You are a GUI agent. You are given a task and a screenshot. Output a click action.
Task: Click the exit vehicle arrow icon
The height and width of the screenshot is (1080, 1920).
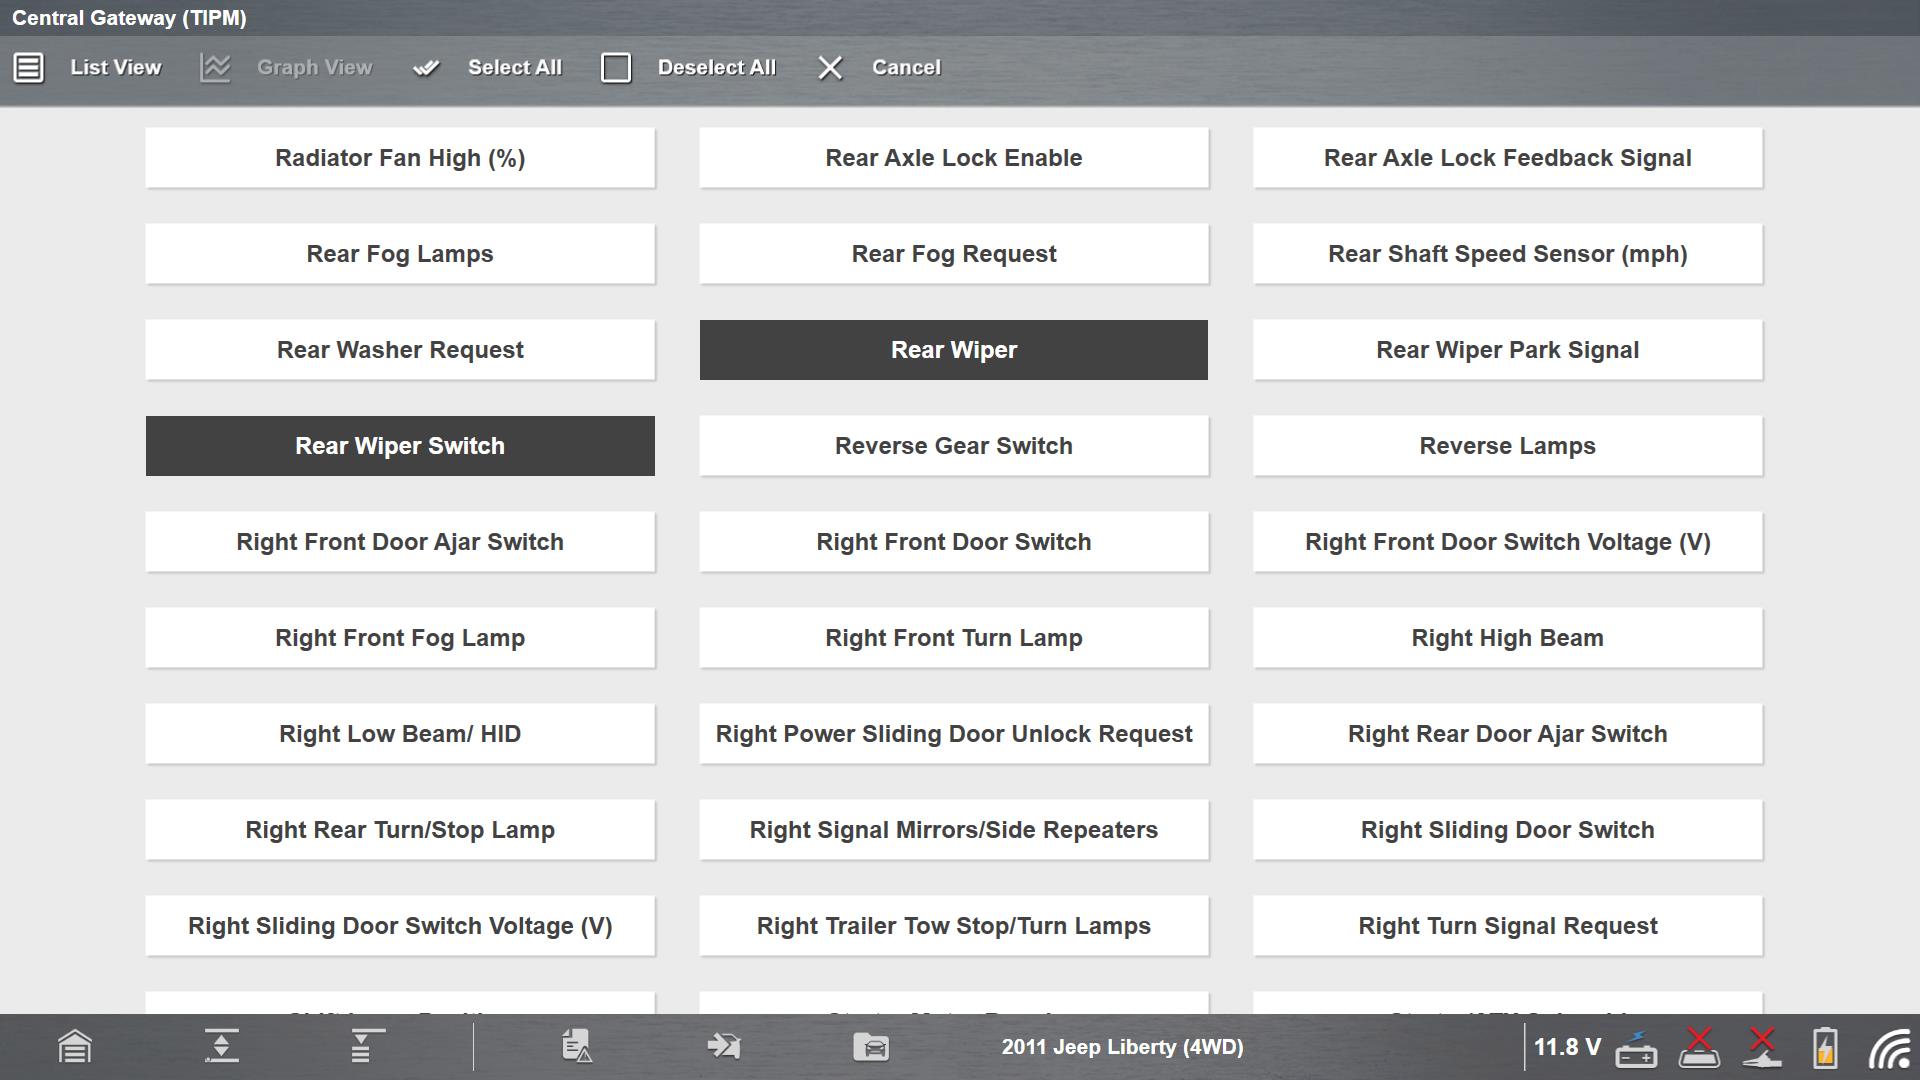[723, 1047]
